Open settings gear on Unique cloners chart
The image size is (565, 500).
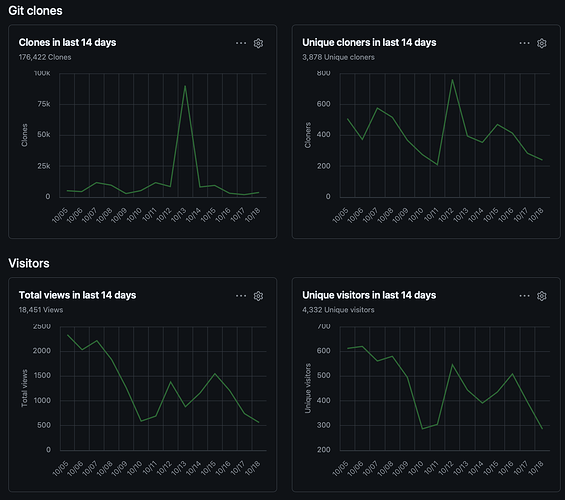(542, 43)
